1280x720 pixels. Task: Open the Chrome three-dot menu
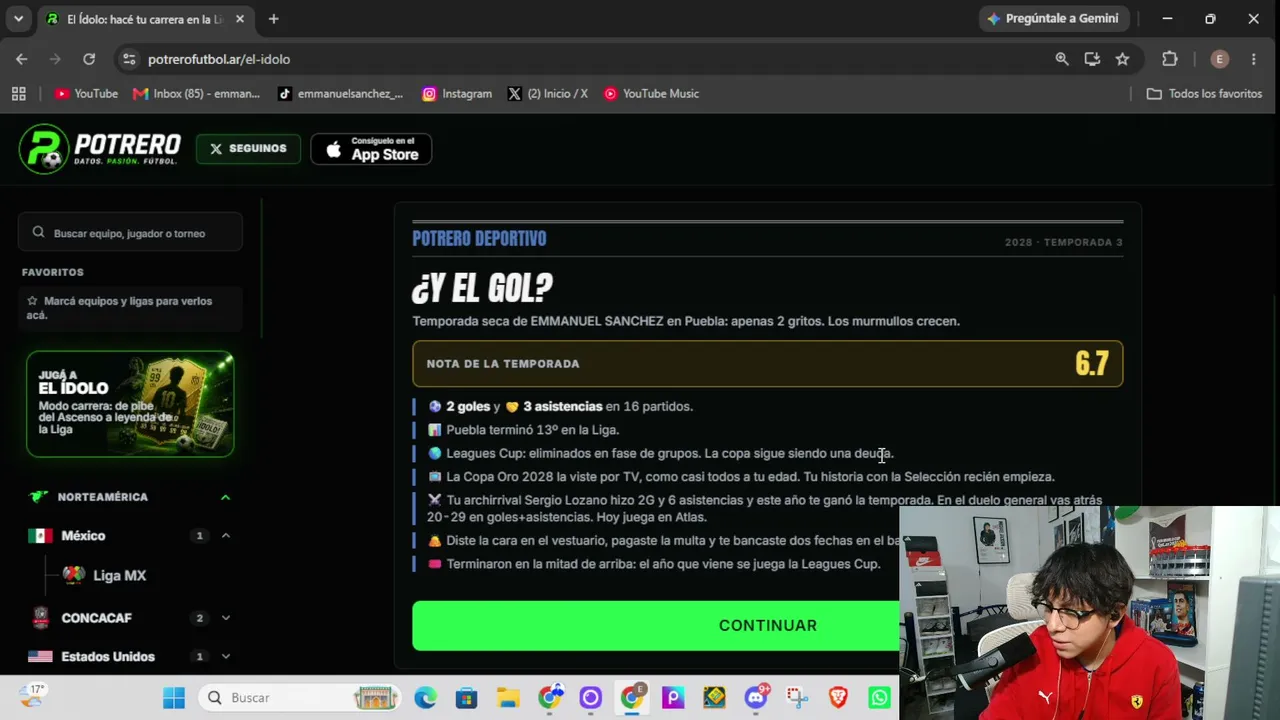pyautogui.click(x=1254, y=59)
